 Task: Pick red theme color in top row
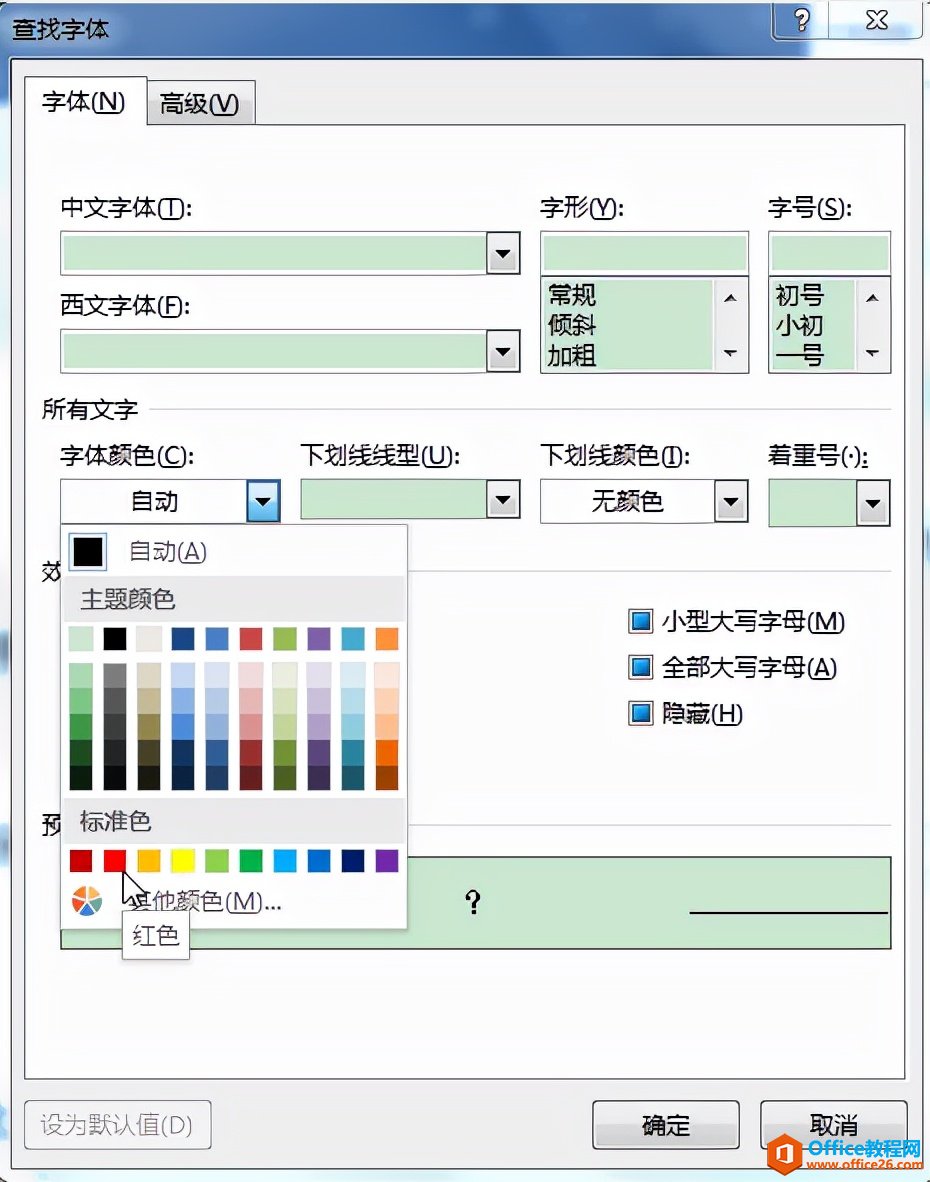click(x=251, y=638)
